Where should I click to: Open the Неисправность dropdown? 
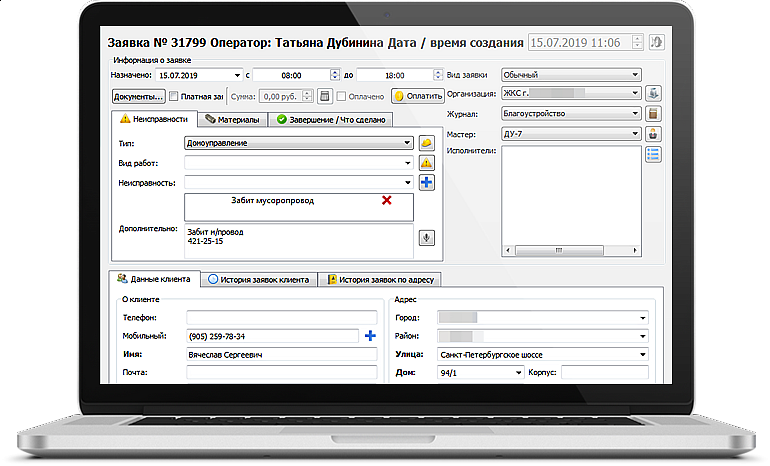point(408,183)
